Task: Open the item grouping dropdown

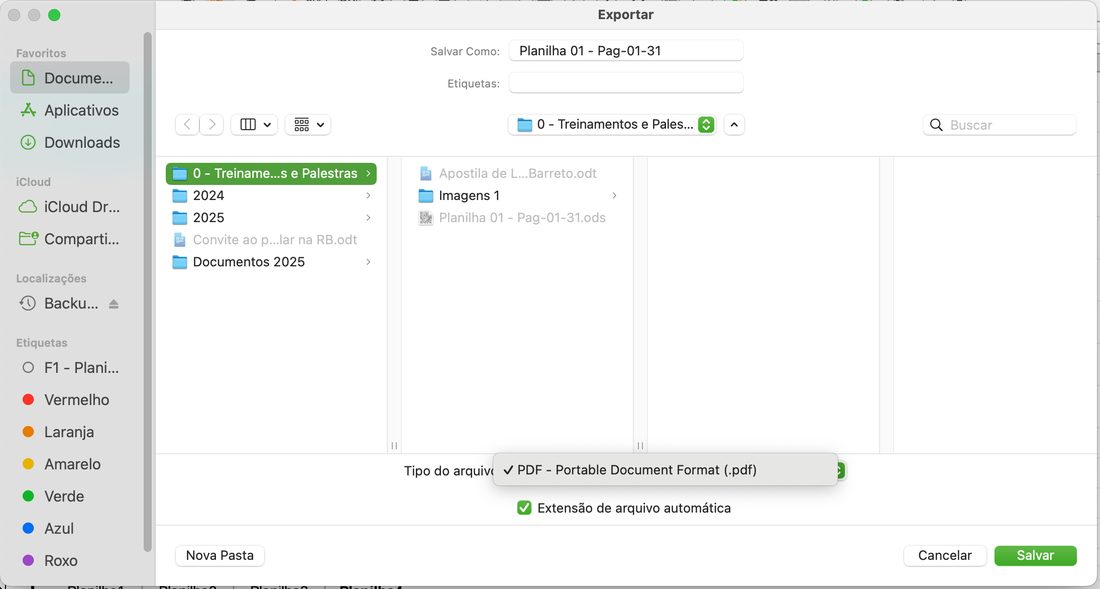Action: click(308, 125)
